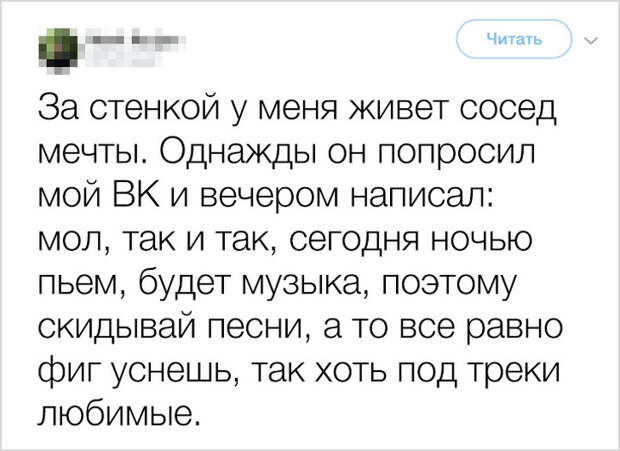Click the word мечты in the second line
Image resolution: width=620 pixels, height=451 pixels.
click(91, 153)
